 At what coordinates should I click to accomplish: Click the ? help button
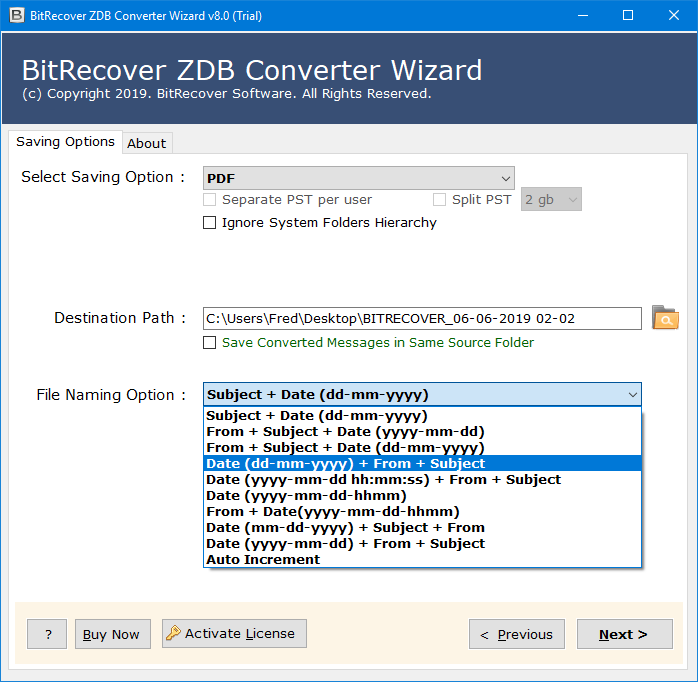(x=47, y=634)
